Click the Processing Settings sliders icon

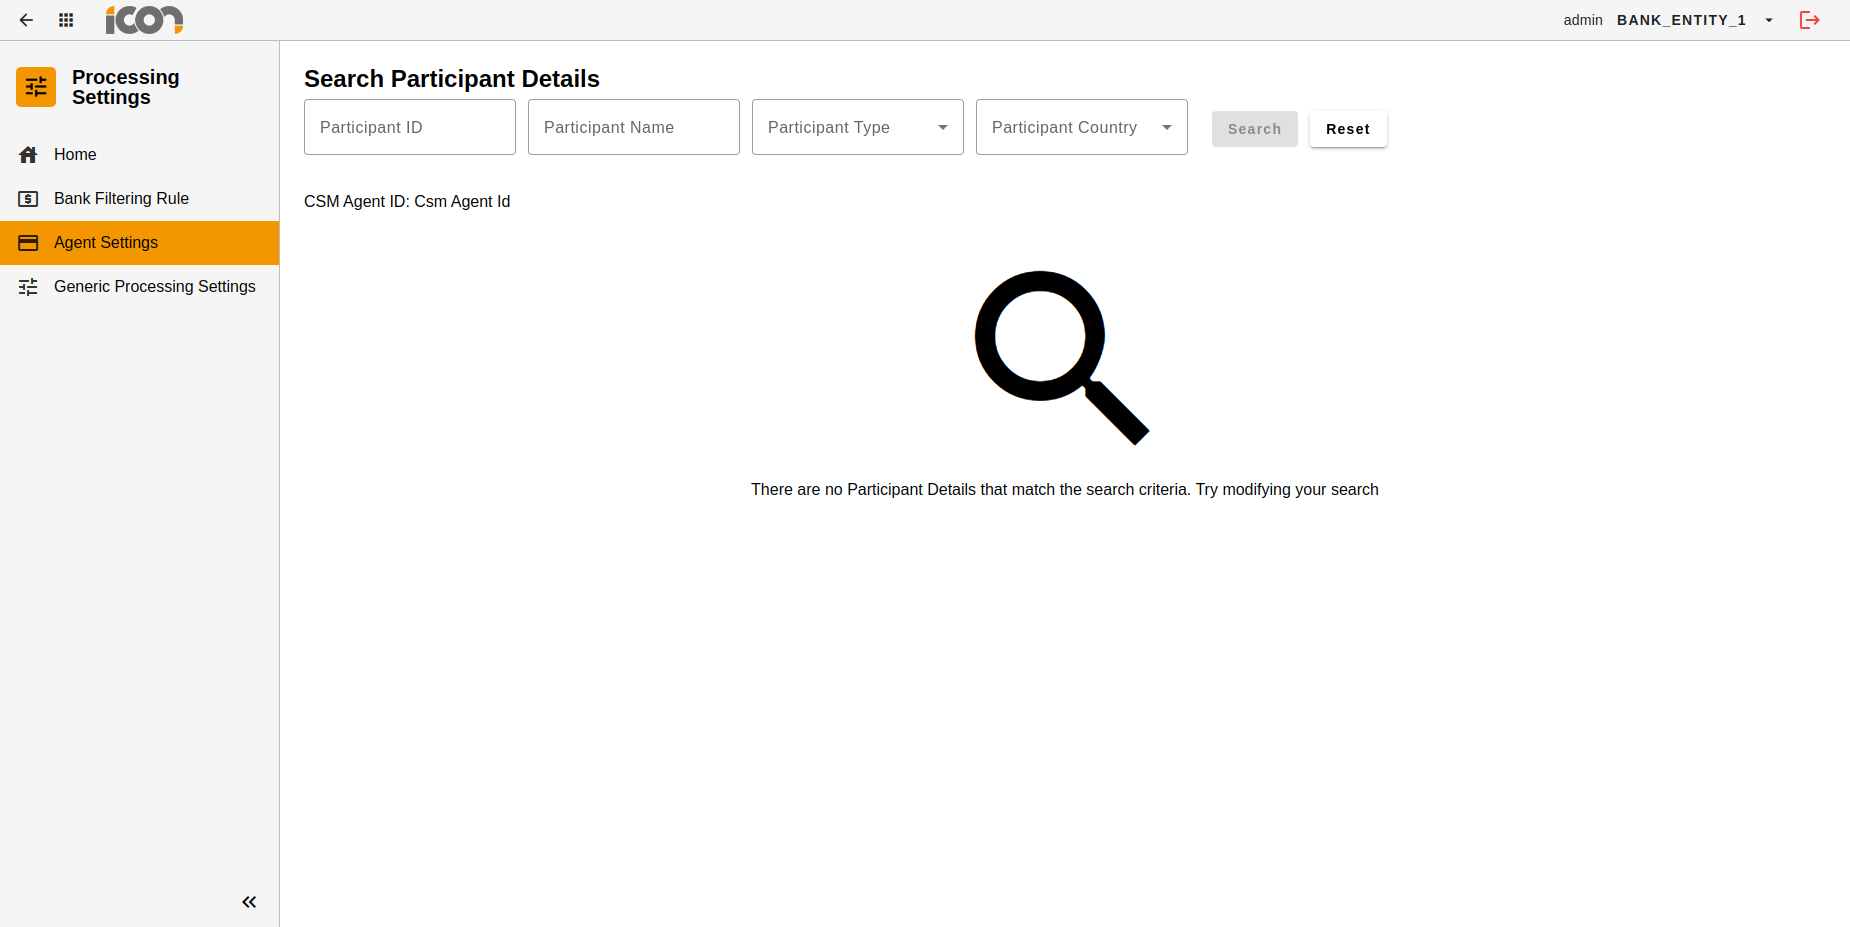pyautogui.click(x=35, y=87)
